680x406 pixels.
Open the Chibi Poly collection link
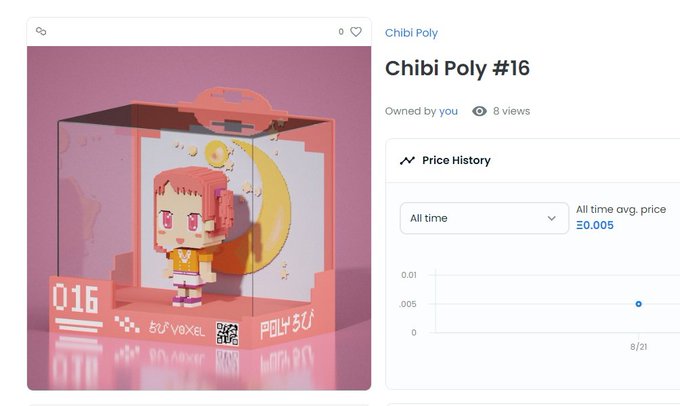coord(411,33)
